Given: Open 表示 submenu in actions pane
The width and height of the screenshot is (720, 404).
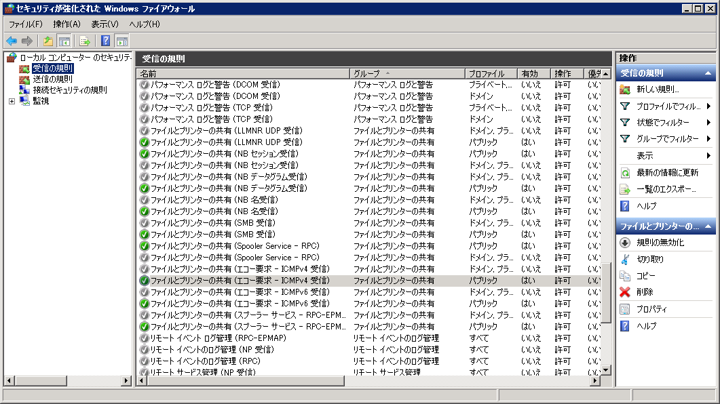Looking at the screenshot, I should click(666, 156).
